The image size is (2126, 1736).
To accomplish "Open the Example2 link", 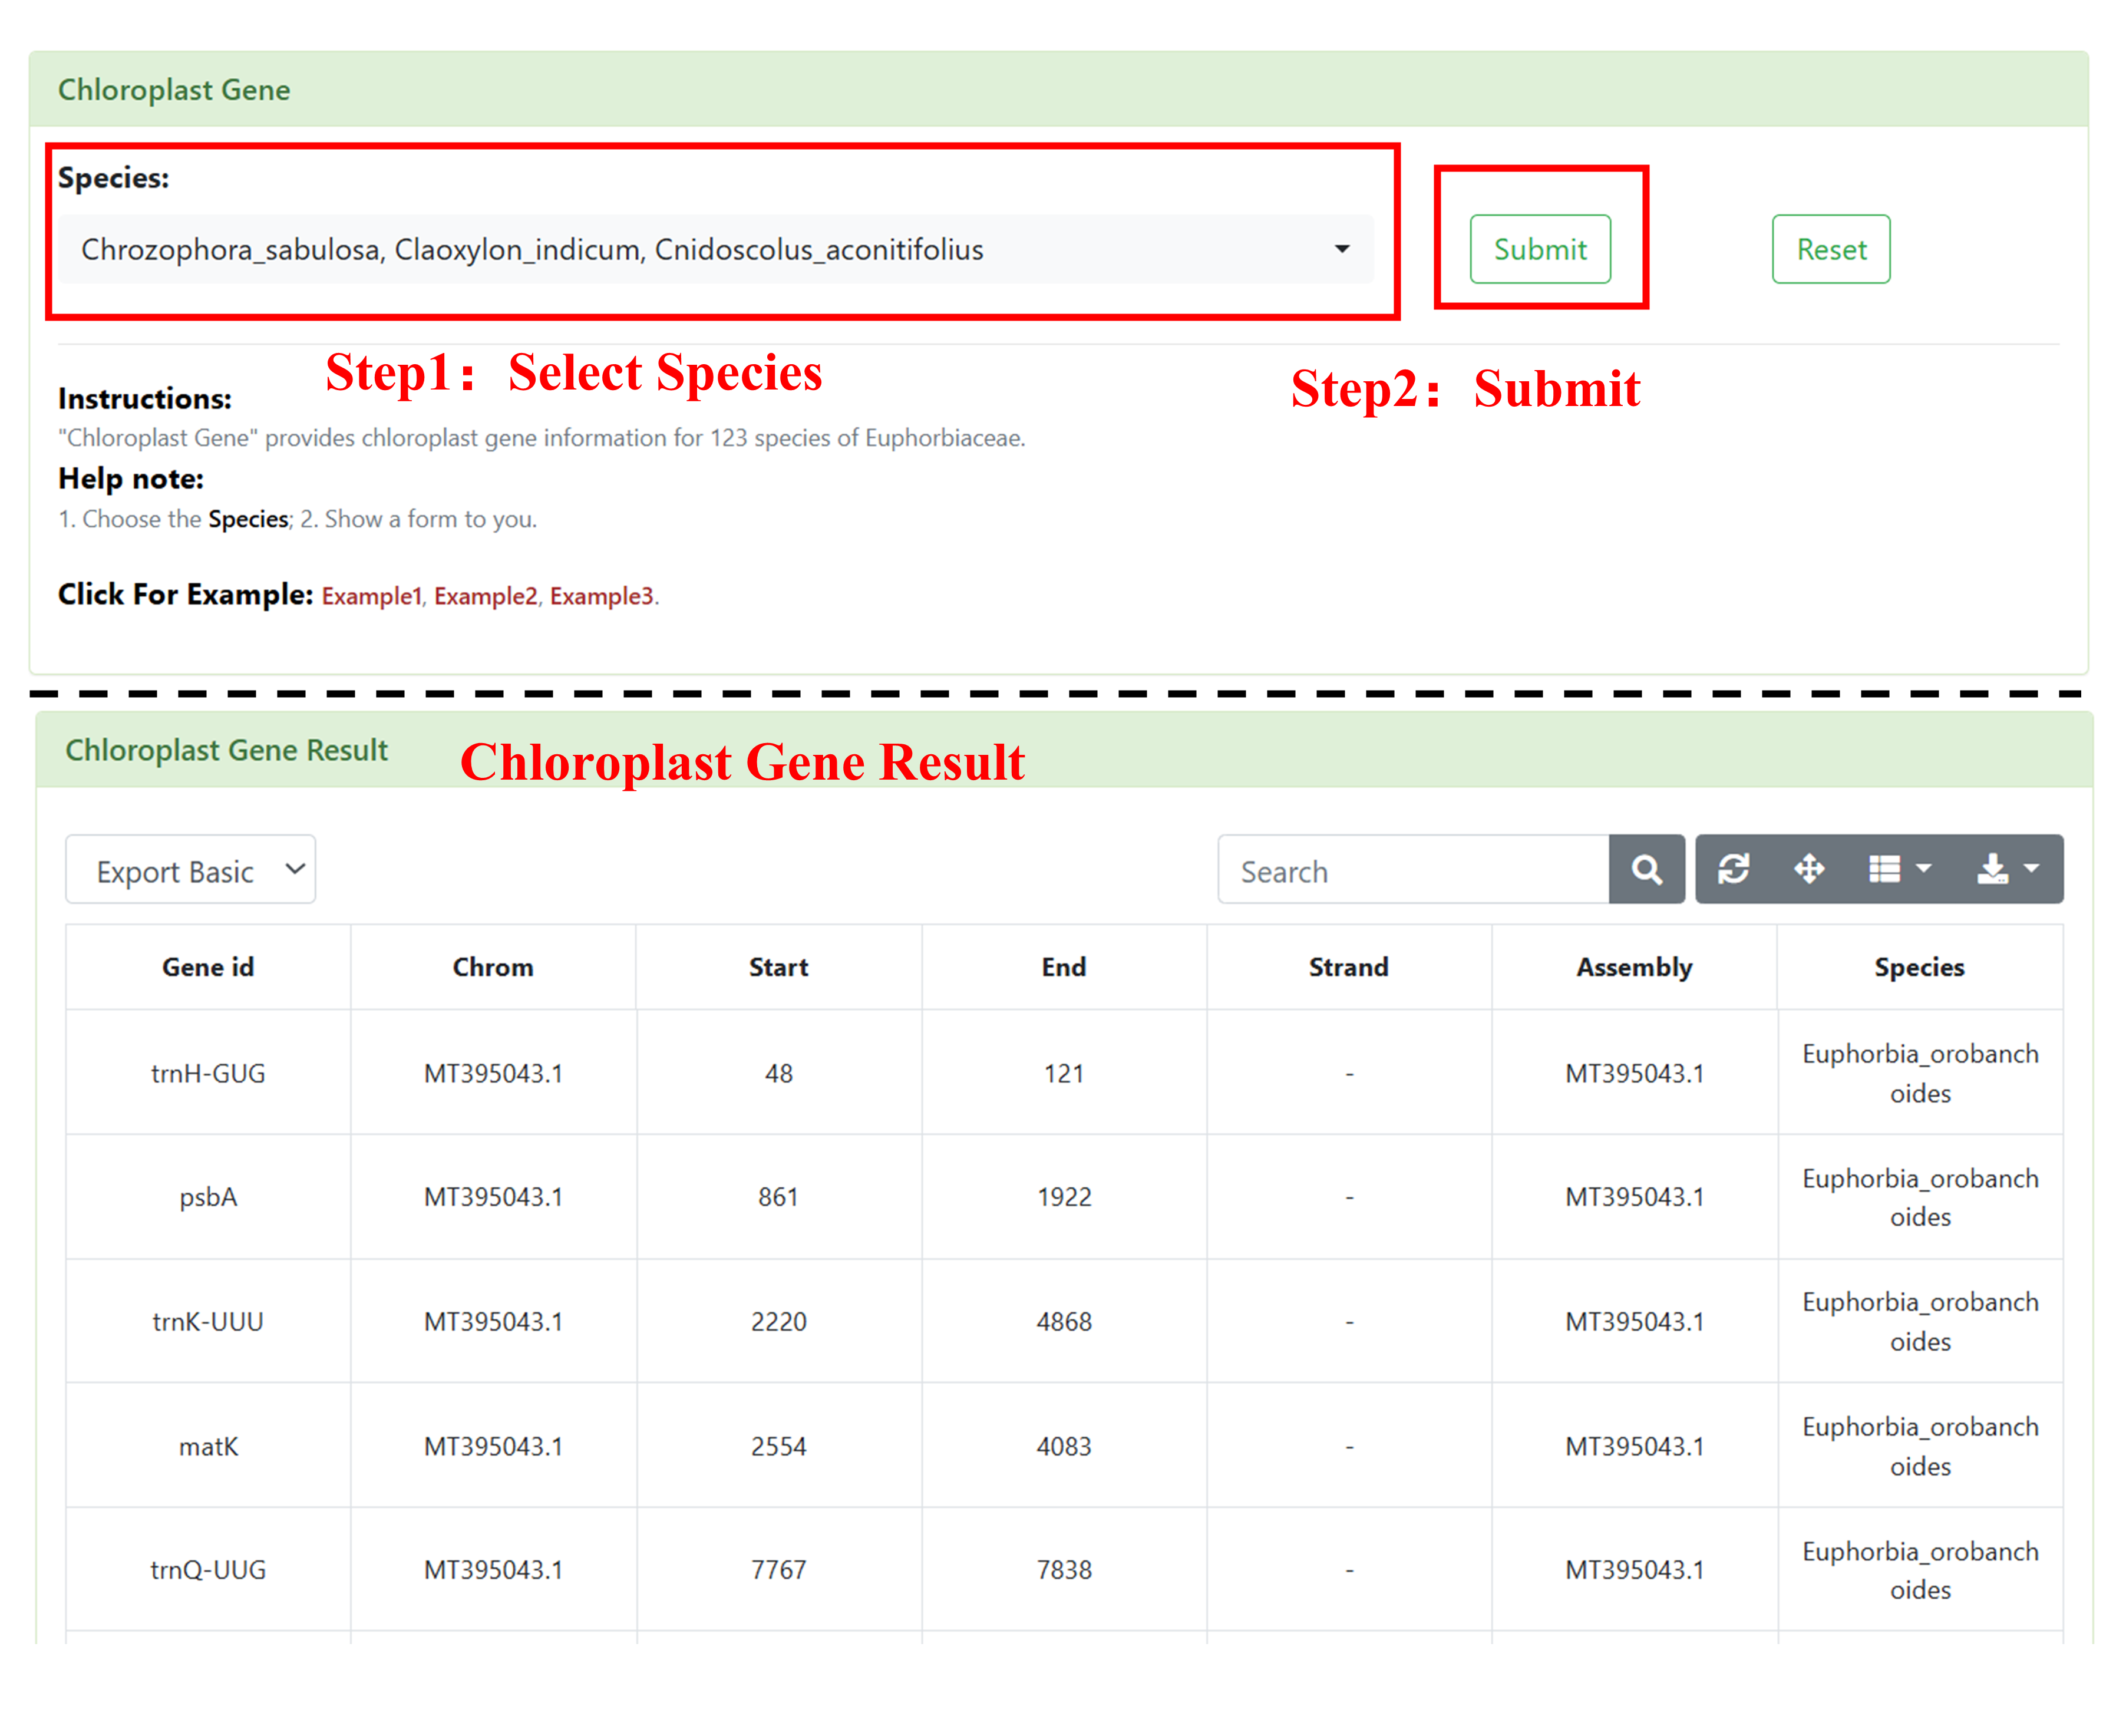I will (485, 596).
